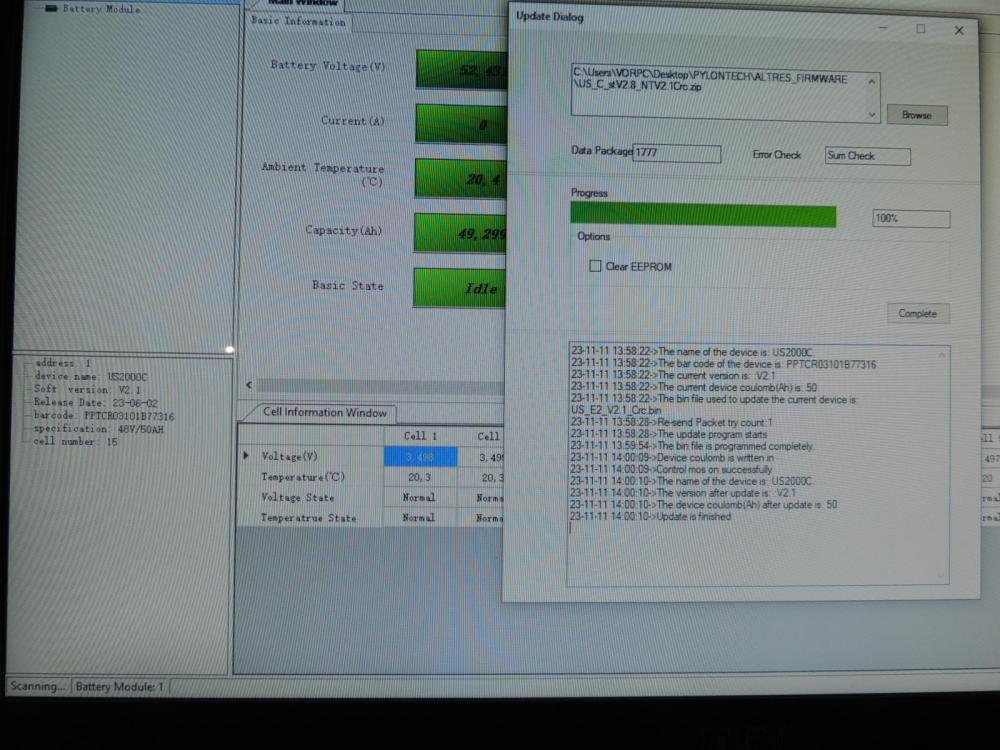Screen dimensions: 1000x750
Task: Click the 'specification: 48V/50AH' tree row
Action: pos(99,429)
